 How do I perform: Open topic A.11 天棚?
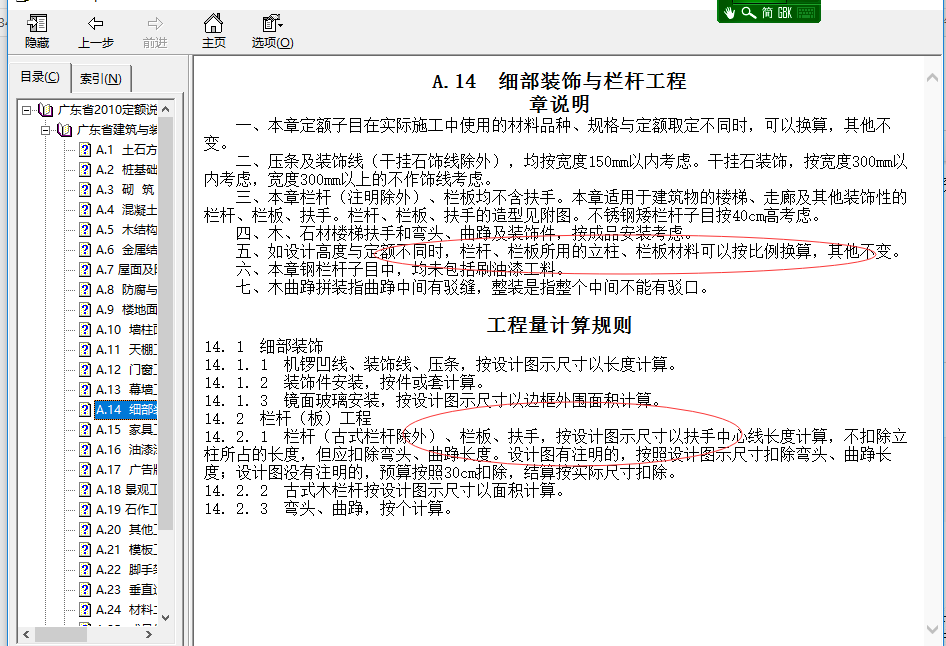[x=126, y=349]
